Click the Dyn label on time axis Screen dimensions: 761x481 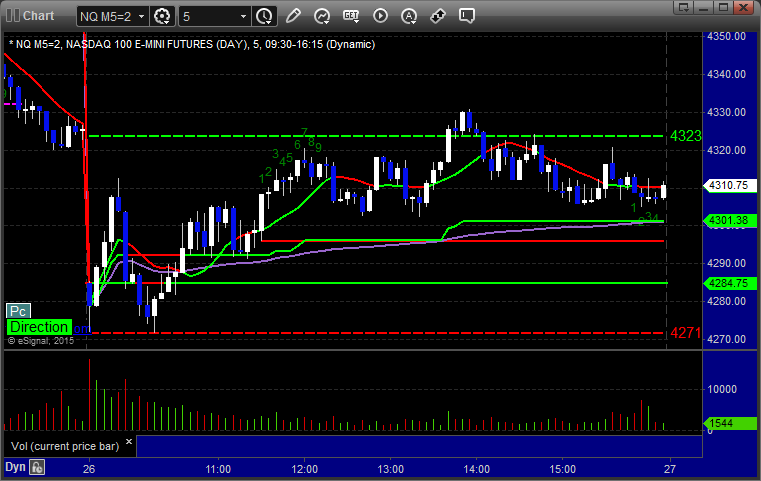[x=15, y=467]
